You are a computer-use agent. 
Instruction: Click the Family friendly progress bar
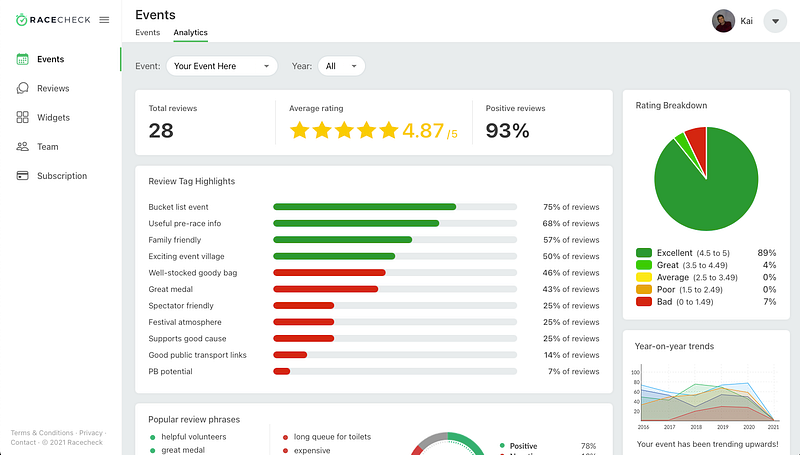pos(395,240)
